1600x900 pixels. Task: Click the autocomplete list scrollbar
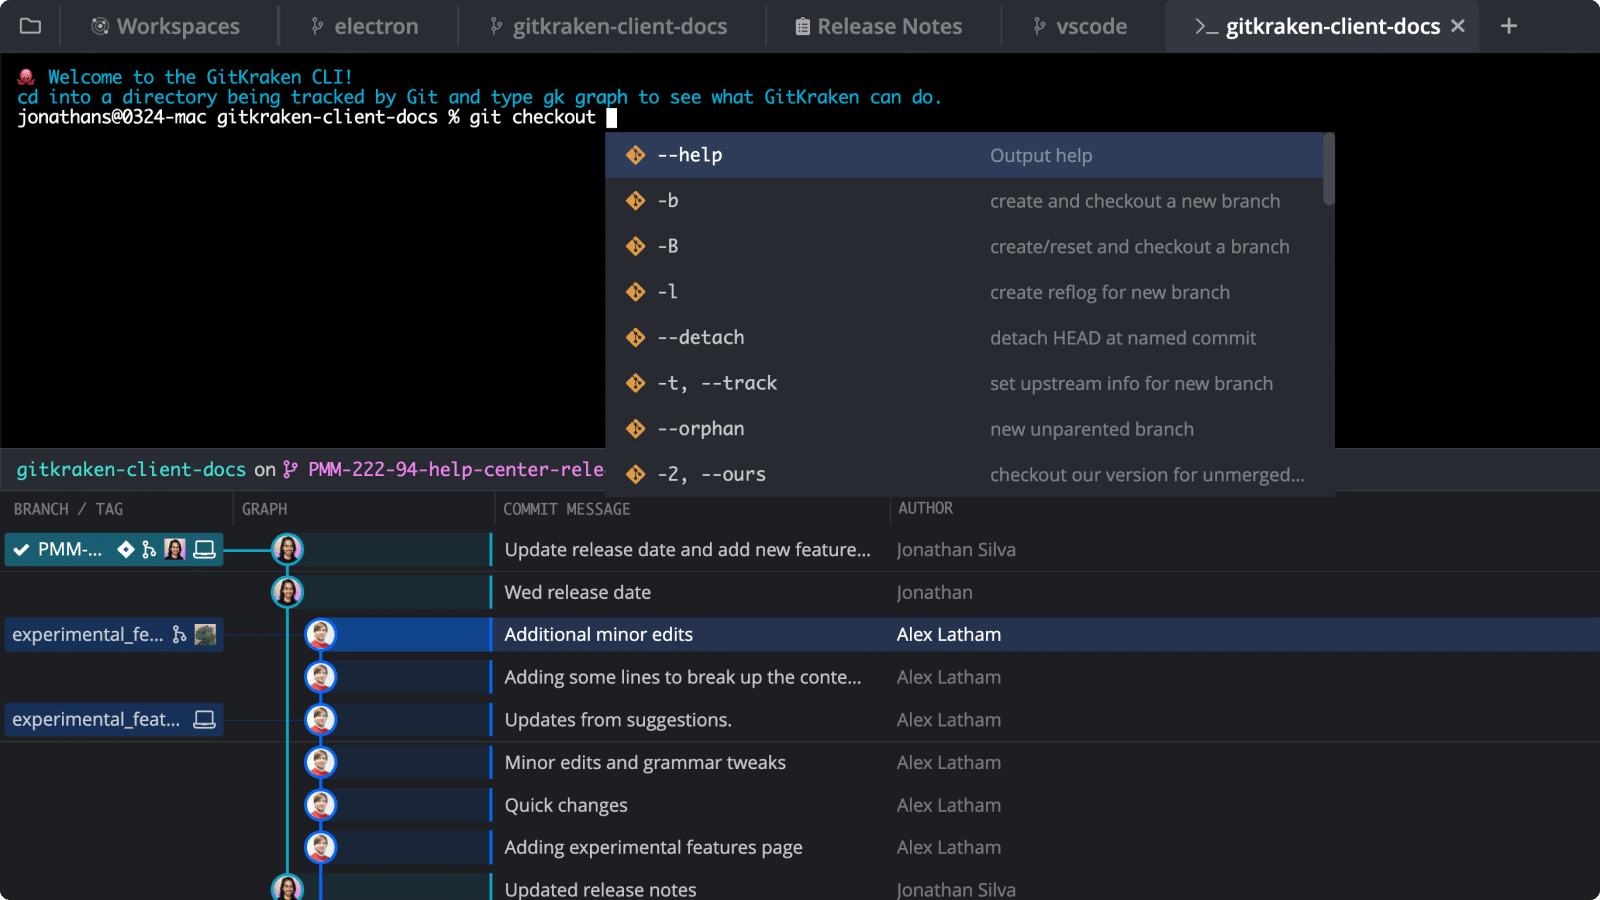[1328, 170]
